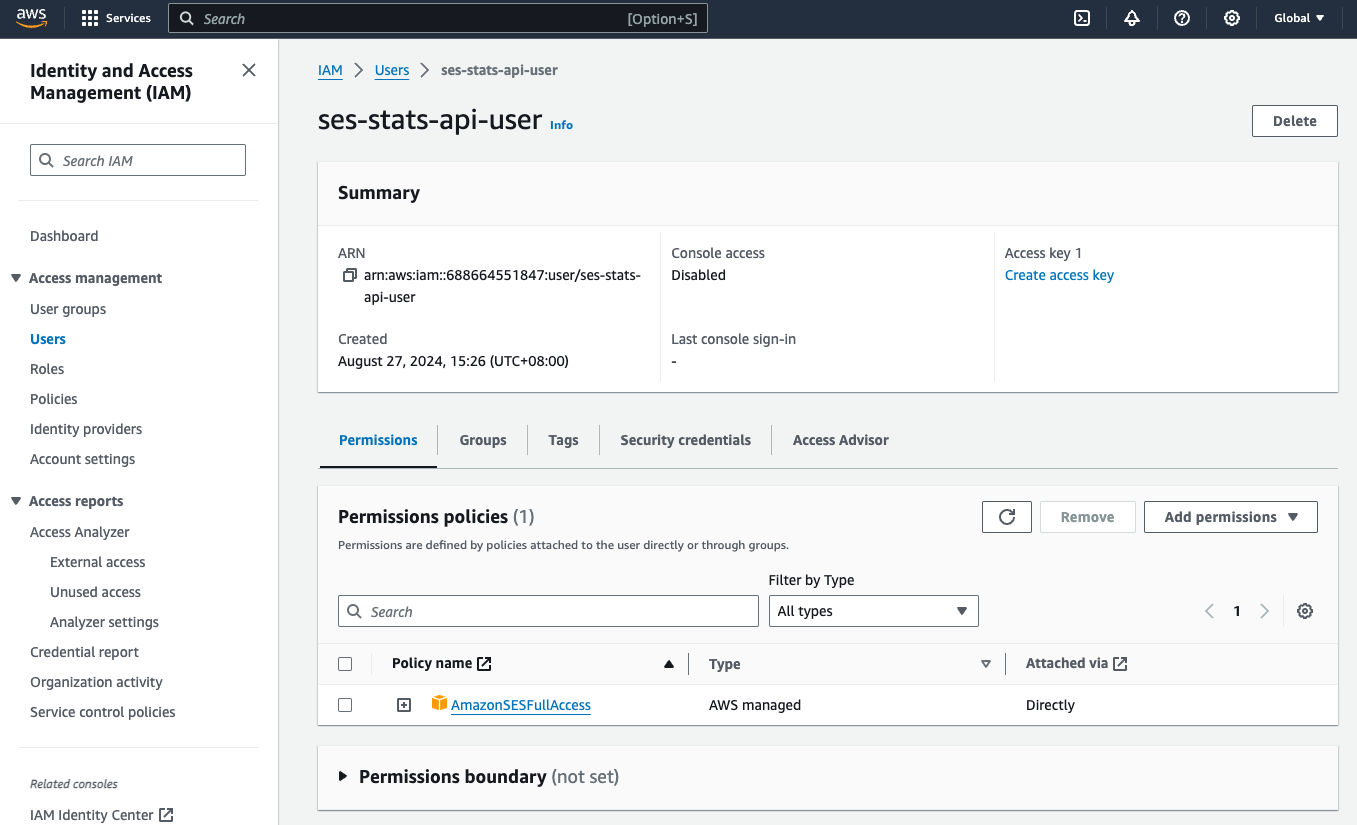Image resolution: width=1357 pixels, height=825 pixels.
Task: Open the Global region dropdown
Action: (1299, 18)
